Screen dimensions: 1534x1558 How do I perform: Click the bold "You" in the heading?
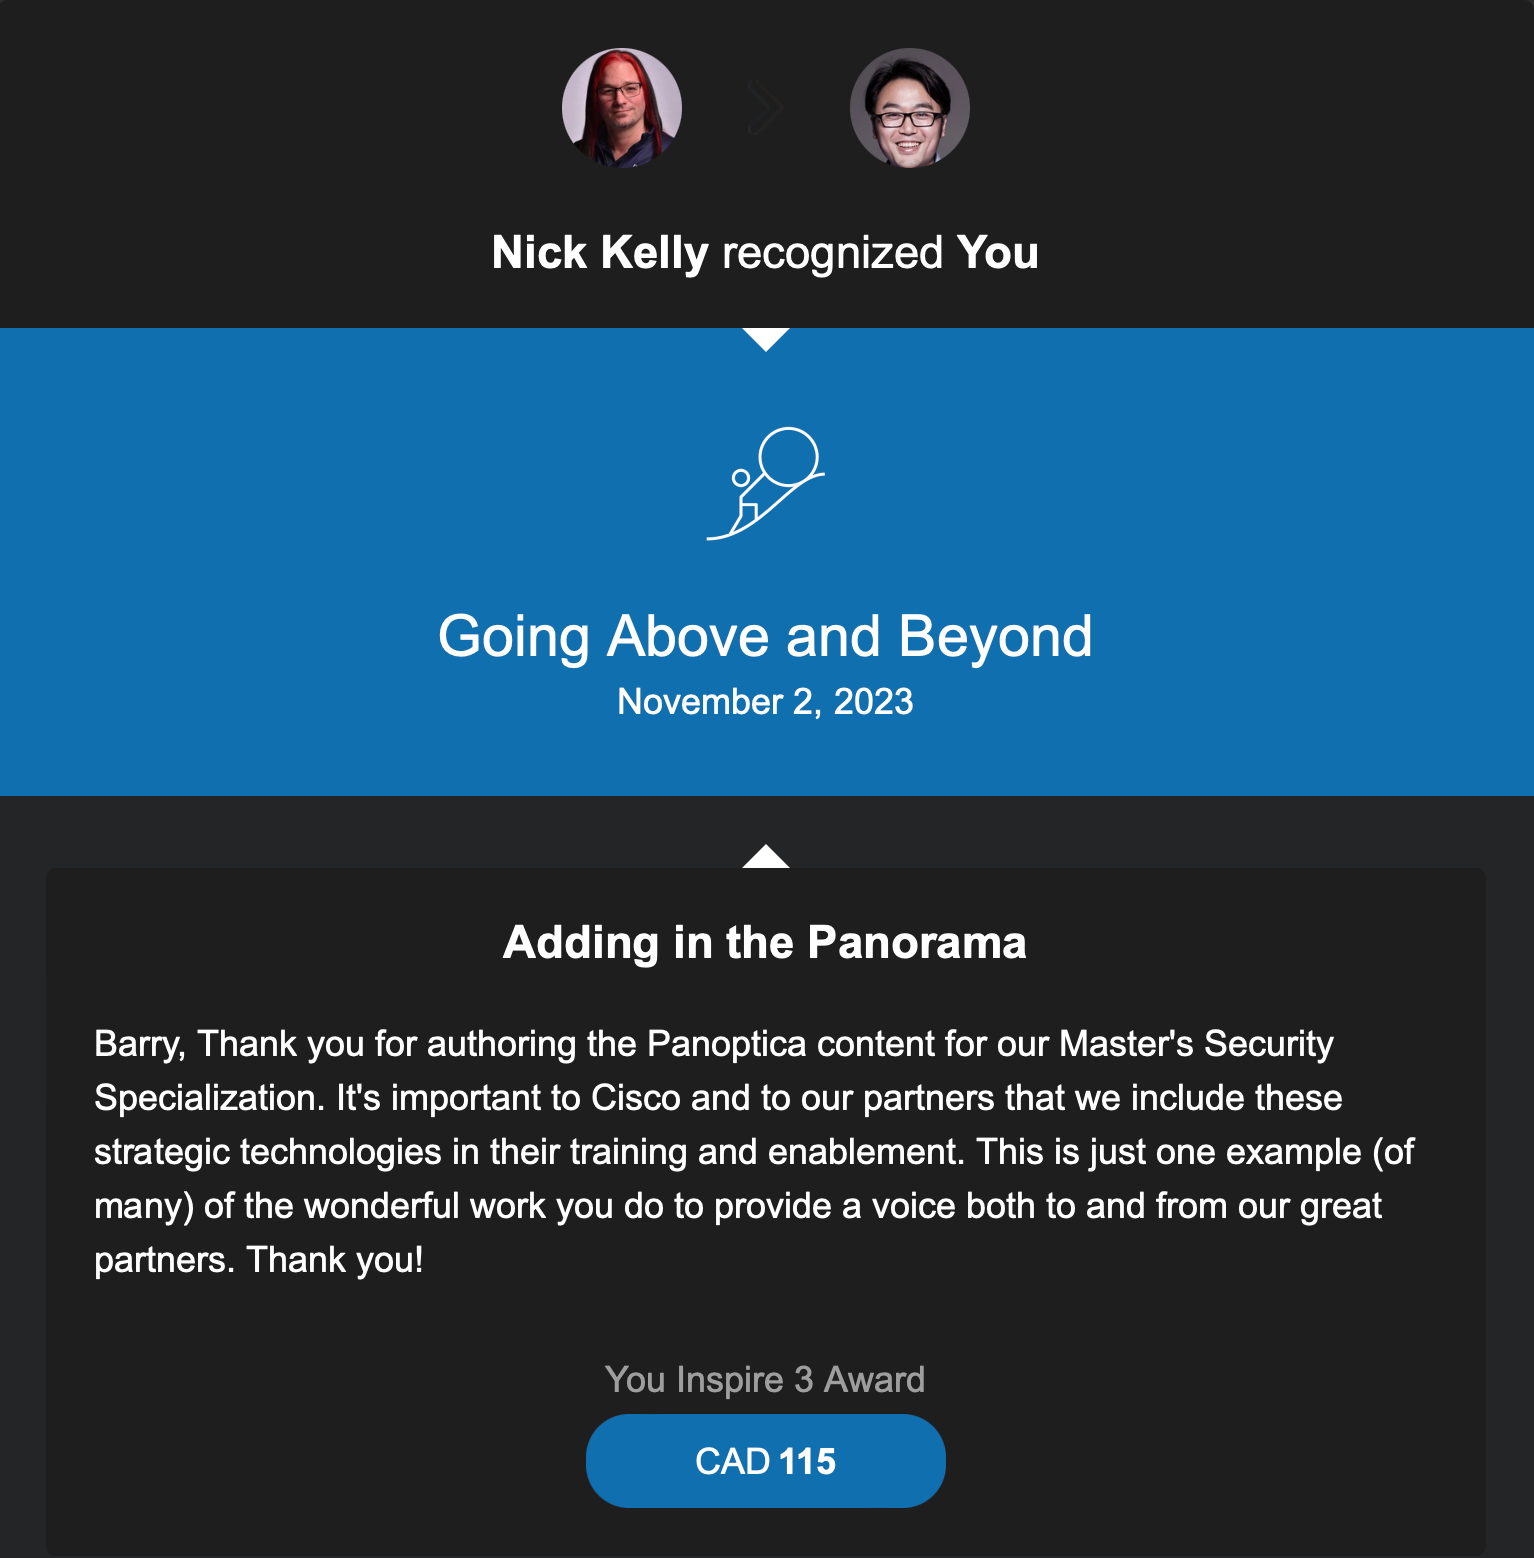pyautogui.click(x=997, y=253)
